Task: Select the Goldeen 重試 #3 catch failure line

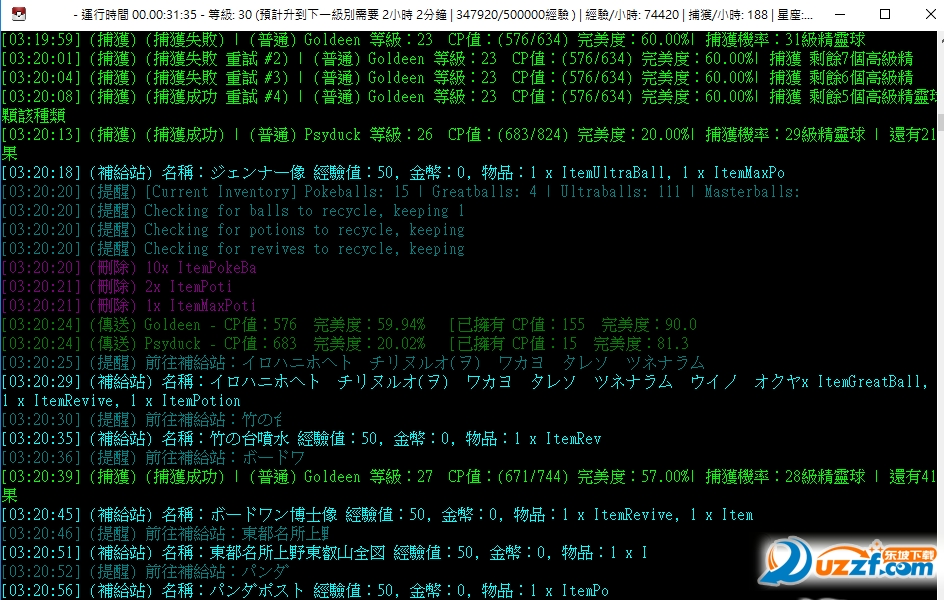Action: (457, 78)
